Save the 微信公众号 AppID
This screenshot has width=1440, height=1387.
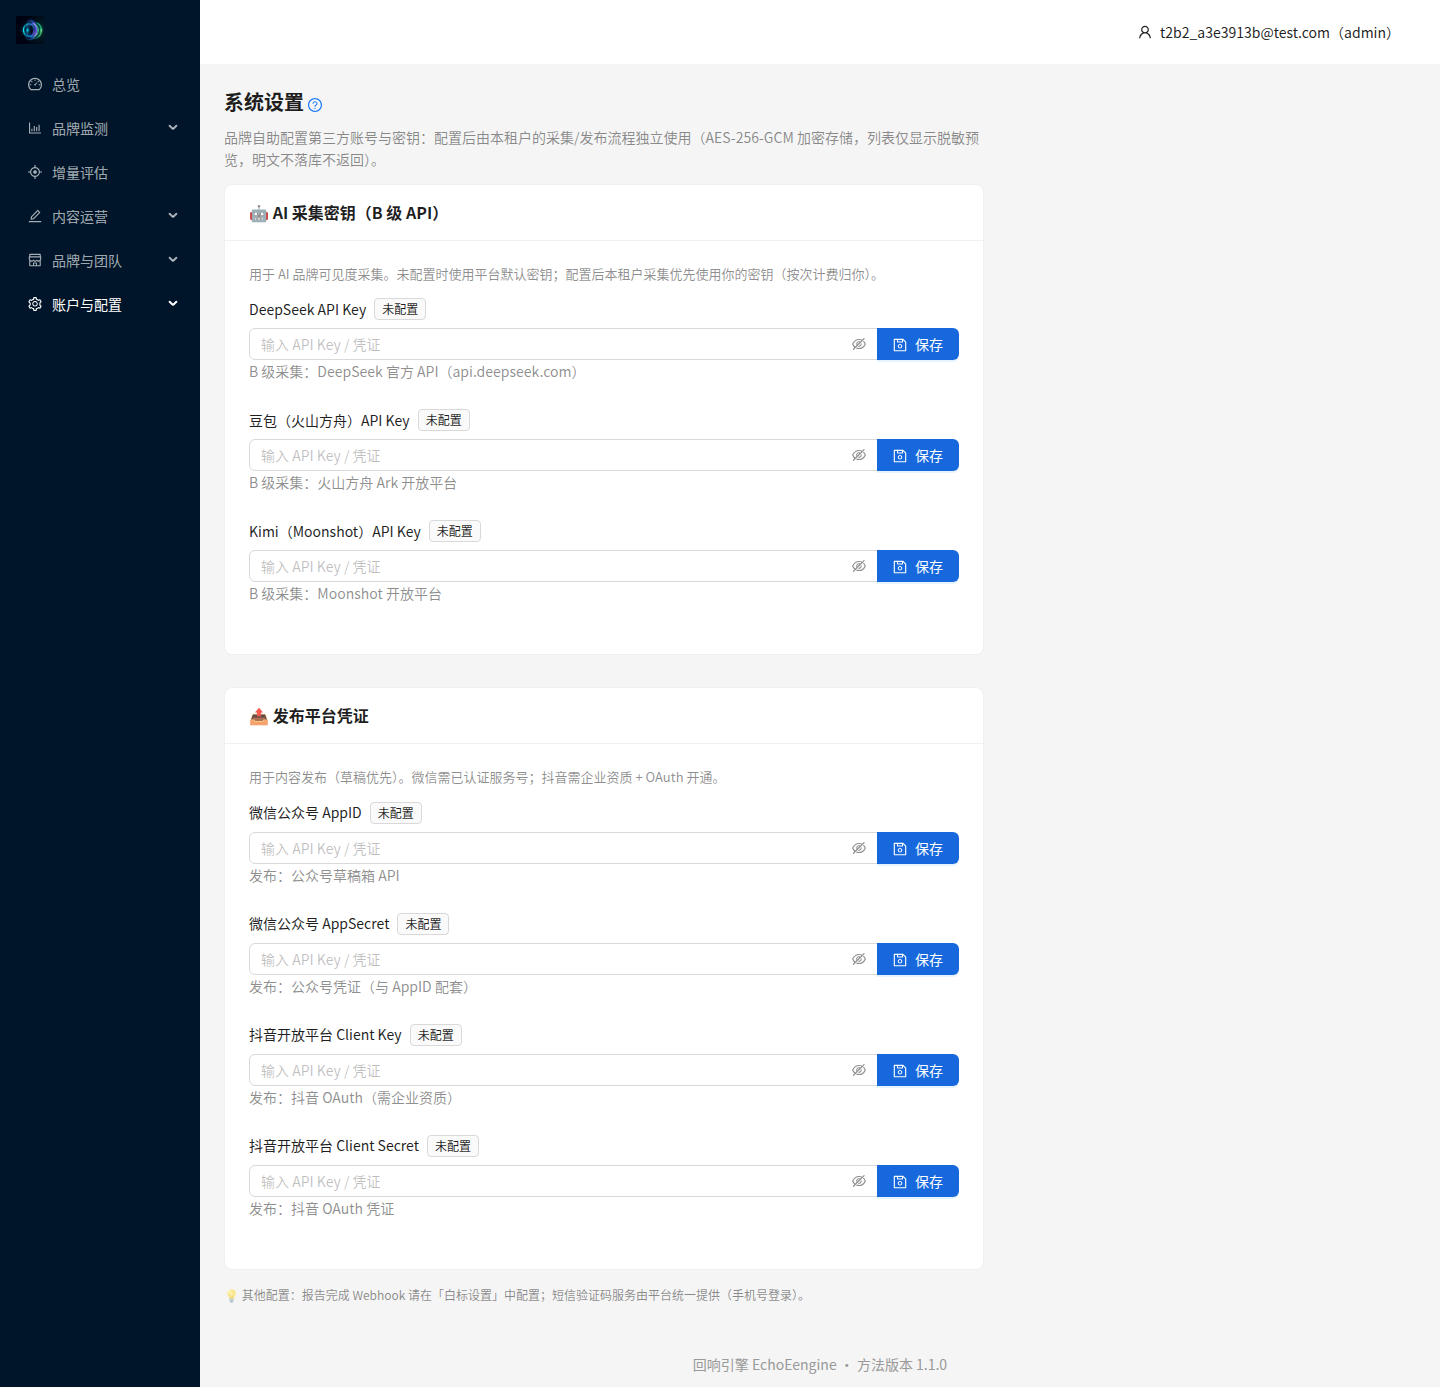coord(918,849)
